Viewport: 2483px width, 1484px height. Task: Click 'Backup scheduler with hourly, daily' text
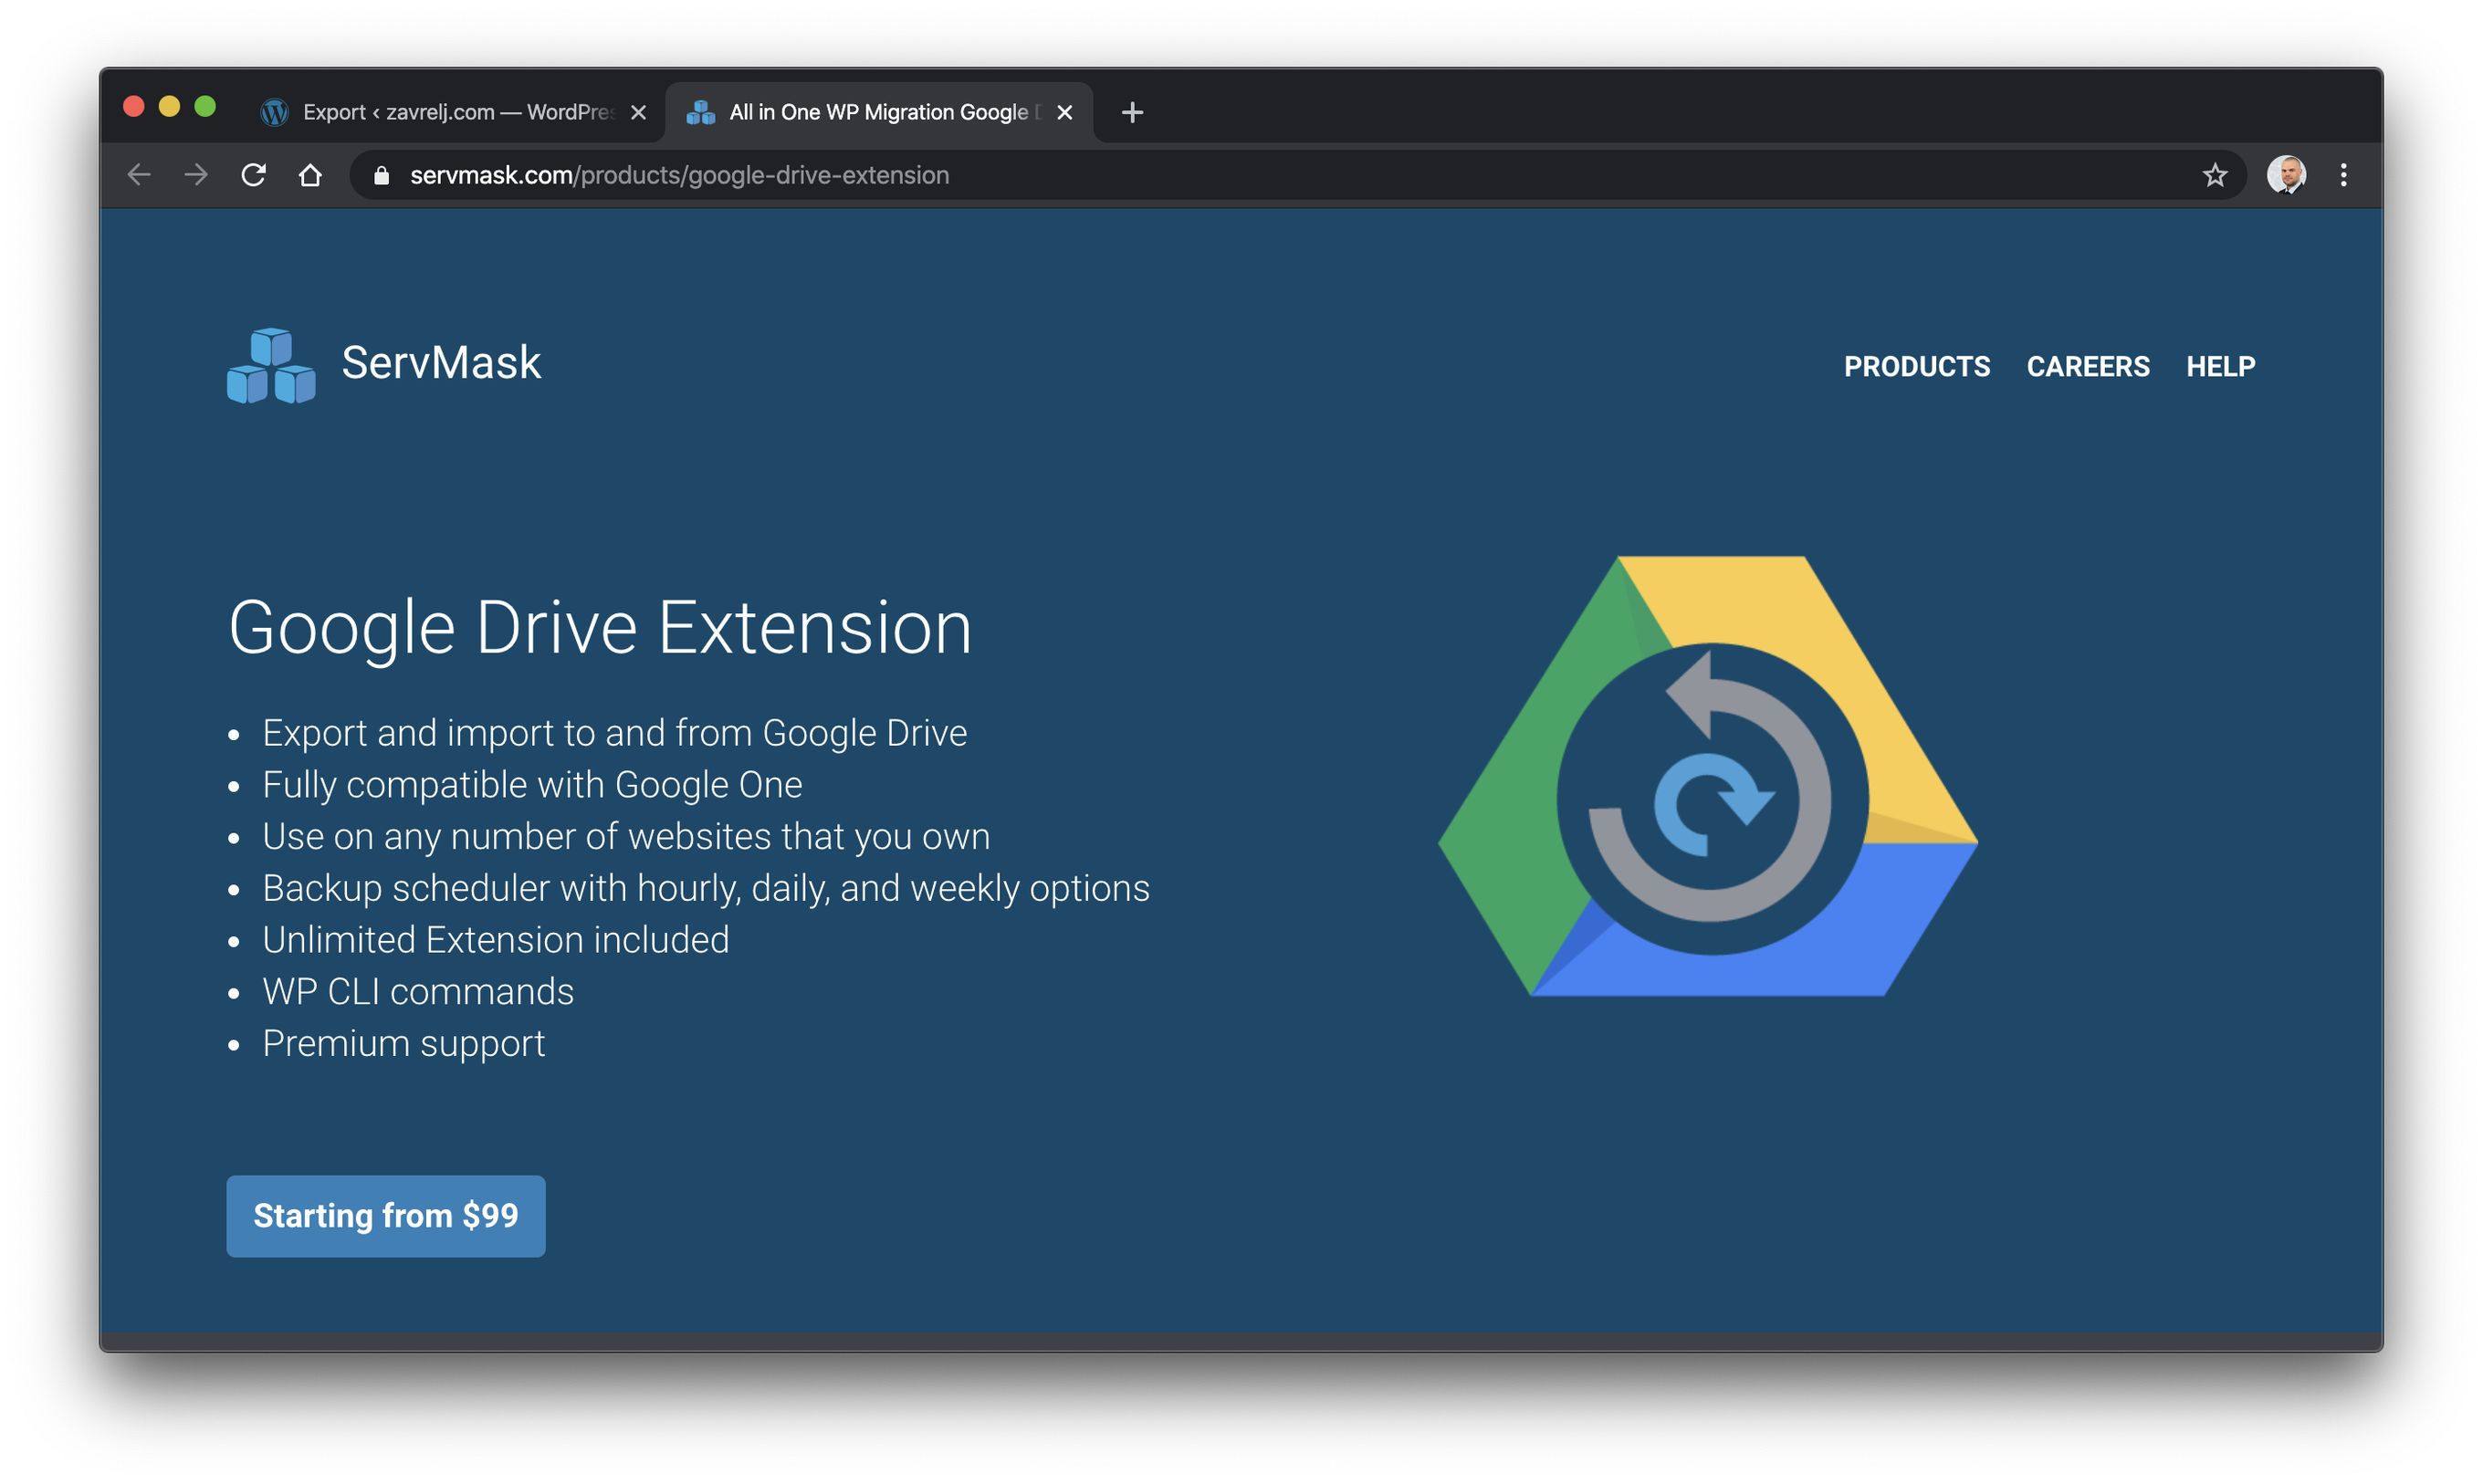pyautogui.click(x=706, y=888)
